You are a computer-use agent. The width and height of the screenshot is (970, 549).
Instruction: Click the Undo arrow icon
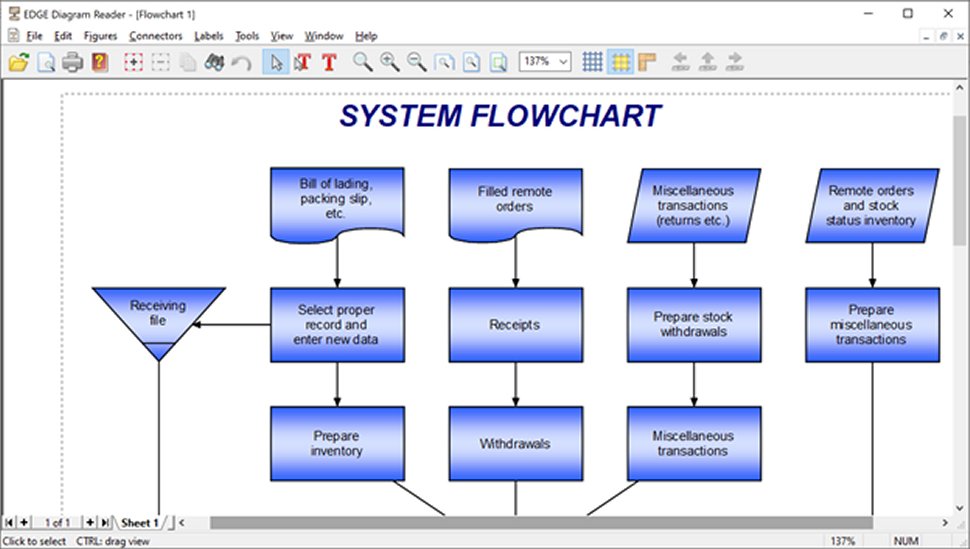pyautogui.click(x=241, y=63)
